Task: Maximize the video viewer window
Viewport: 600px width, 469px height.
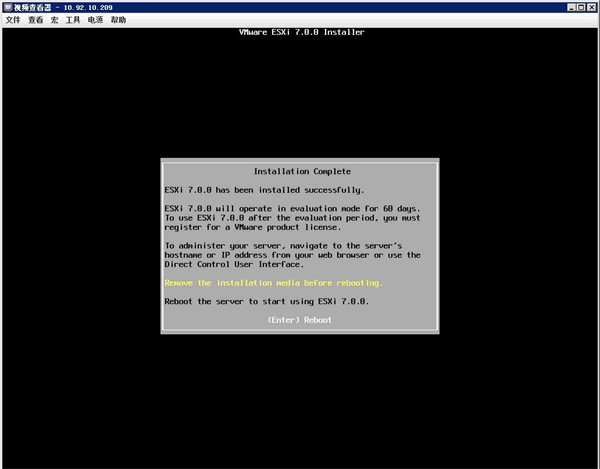Action: point(581,7)
